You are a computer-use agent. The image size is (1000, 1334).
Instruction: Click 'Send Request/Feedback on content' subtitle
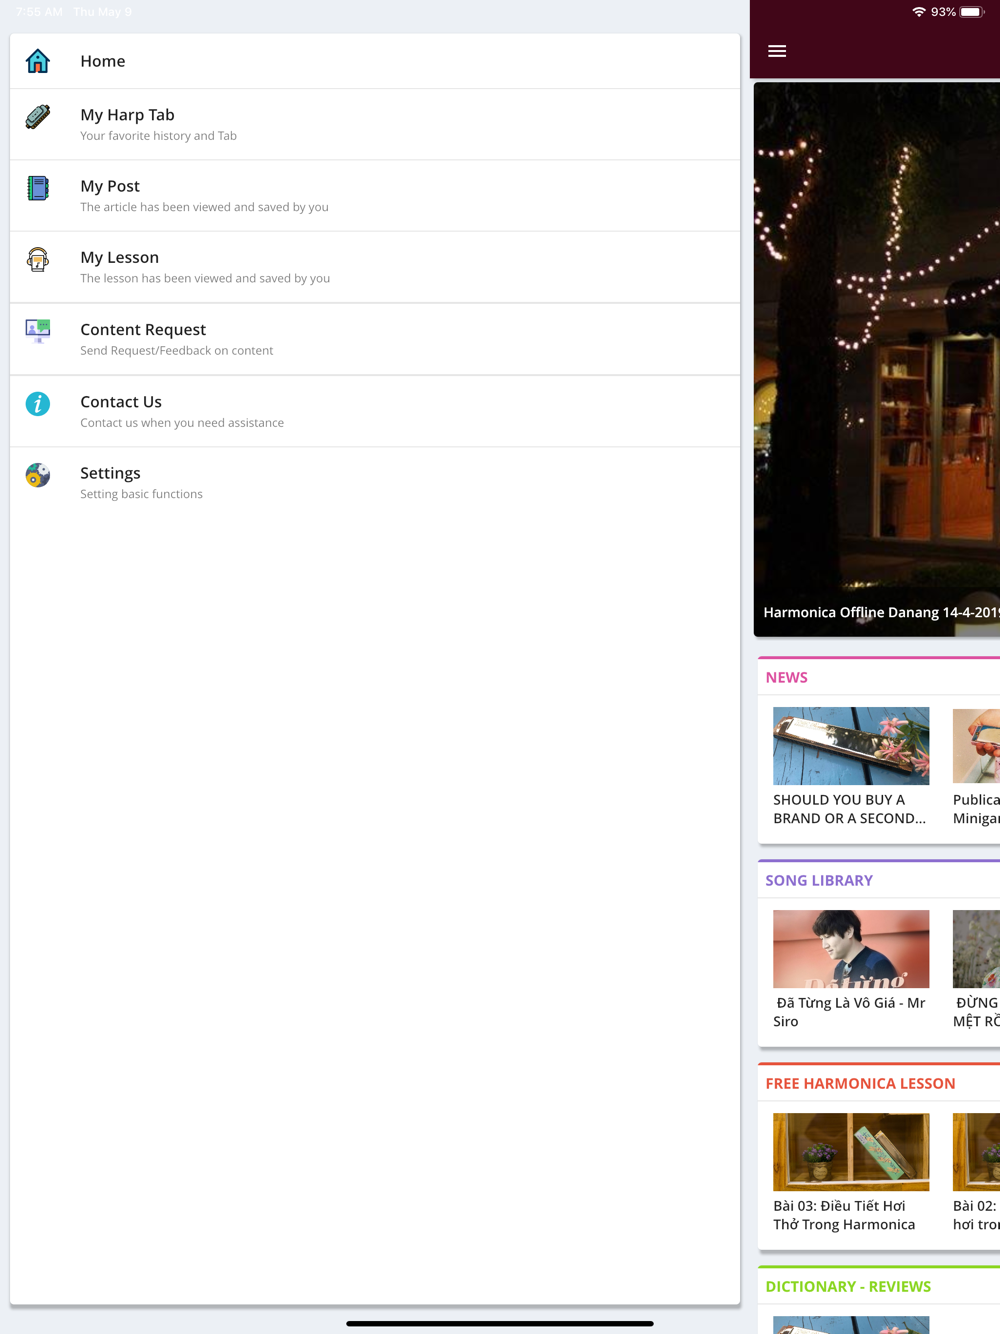176,351
